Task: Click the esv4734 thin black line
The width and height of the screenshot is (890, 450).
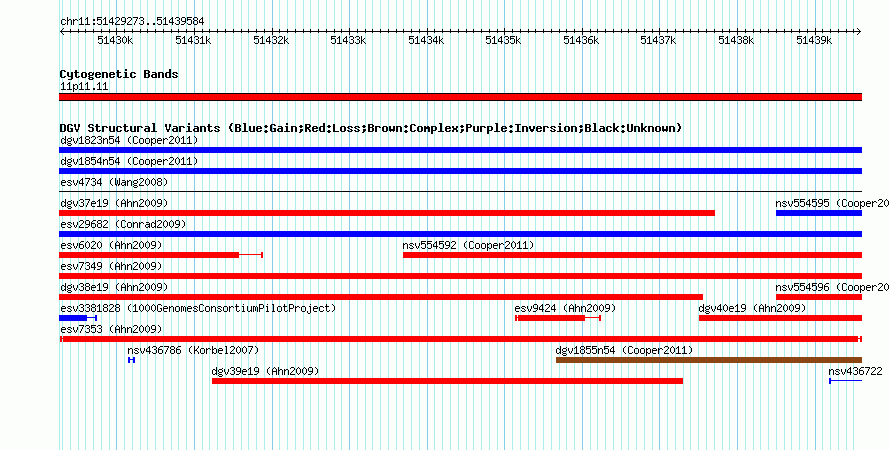Action: (460, 192)
